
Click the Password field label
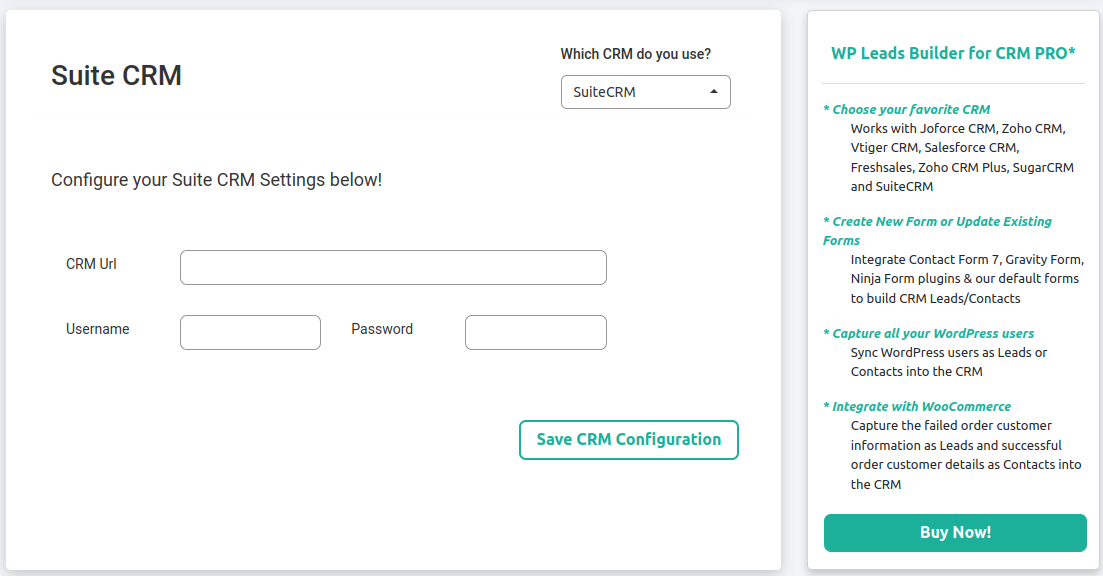click(x=382, y=328)
